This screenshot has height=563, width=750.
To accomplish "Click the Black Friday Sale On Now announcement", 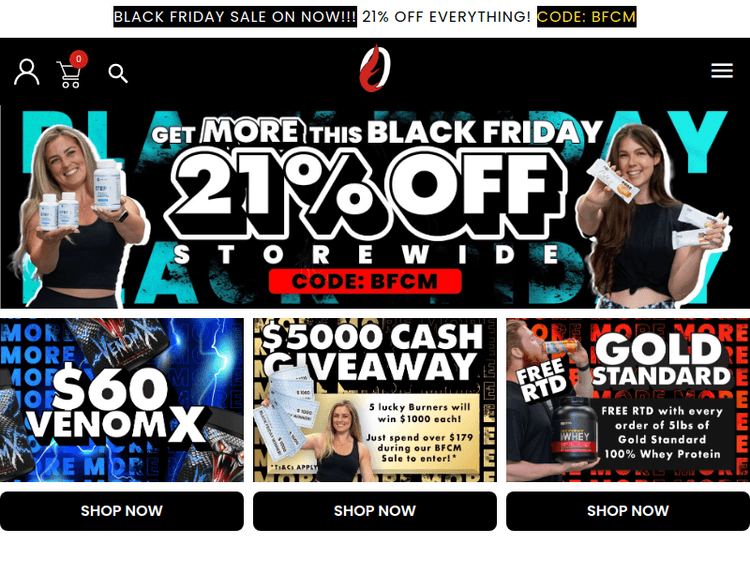I will 235,17.
